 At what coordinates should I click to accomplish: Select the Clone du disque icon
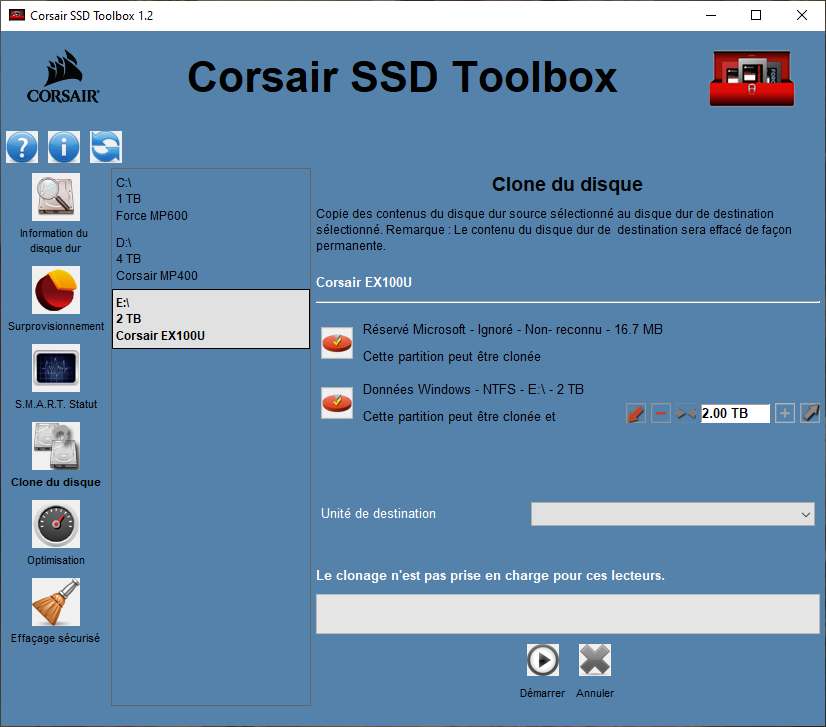(x=56, y=446)
